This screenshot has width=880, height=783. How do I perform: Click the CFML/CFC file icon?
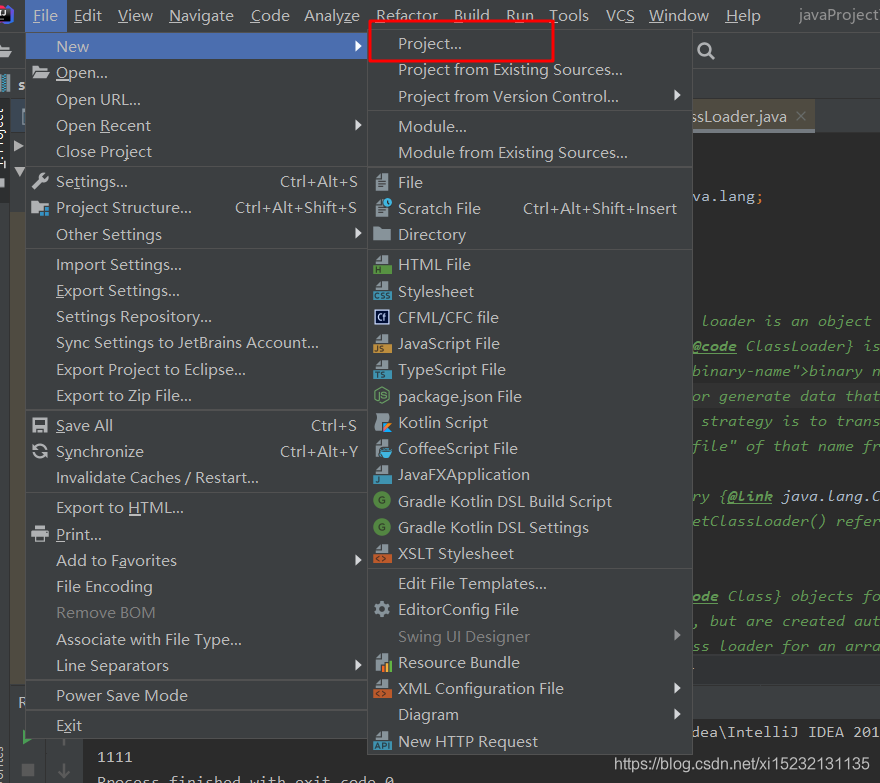382,317
